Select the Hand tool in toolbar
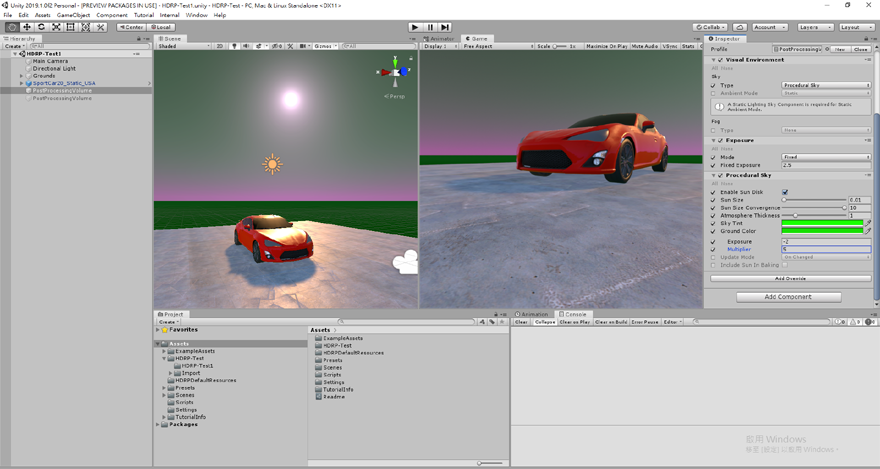880x469 pixels. pos(11,27)
